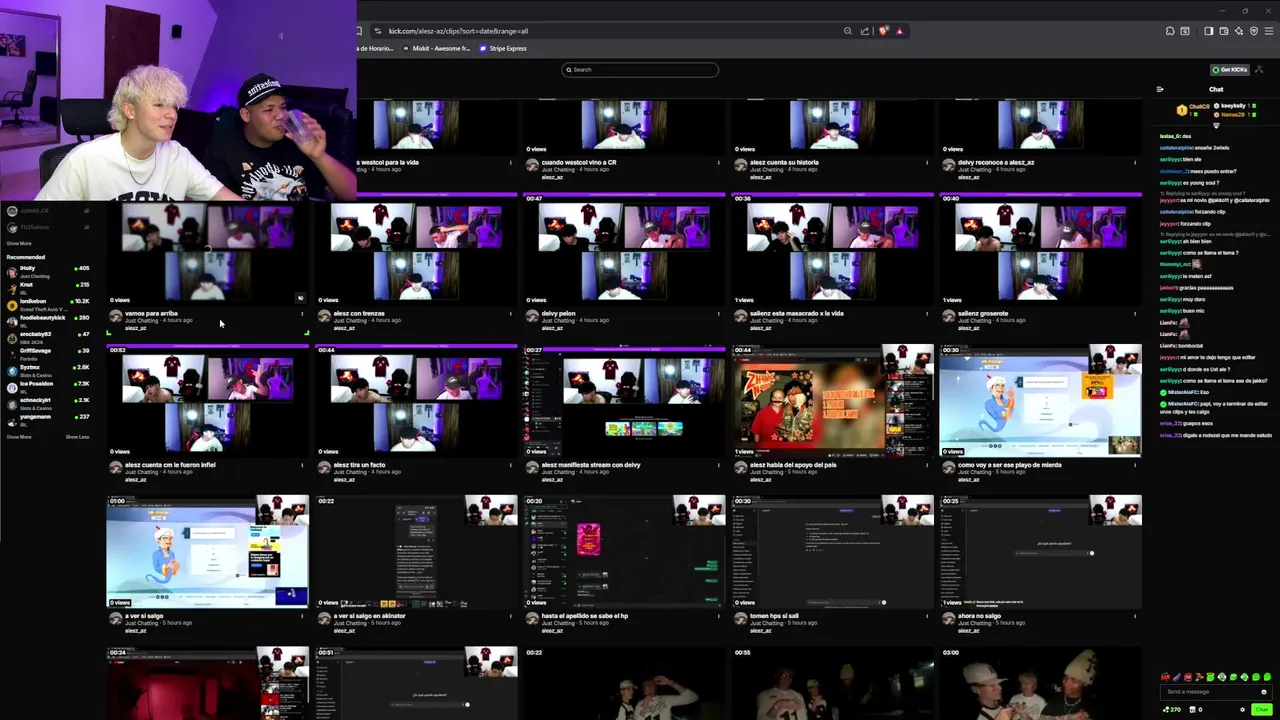This screenshot has width=1280, height=720.
Task: Click the Get KICKs button
Action: 1230,70
